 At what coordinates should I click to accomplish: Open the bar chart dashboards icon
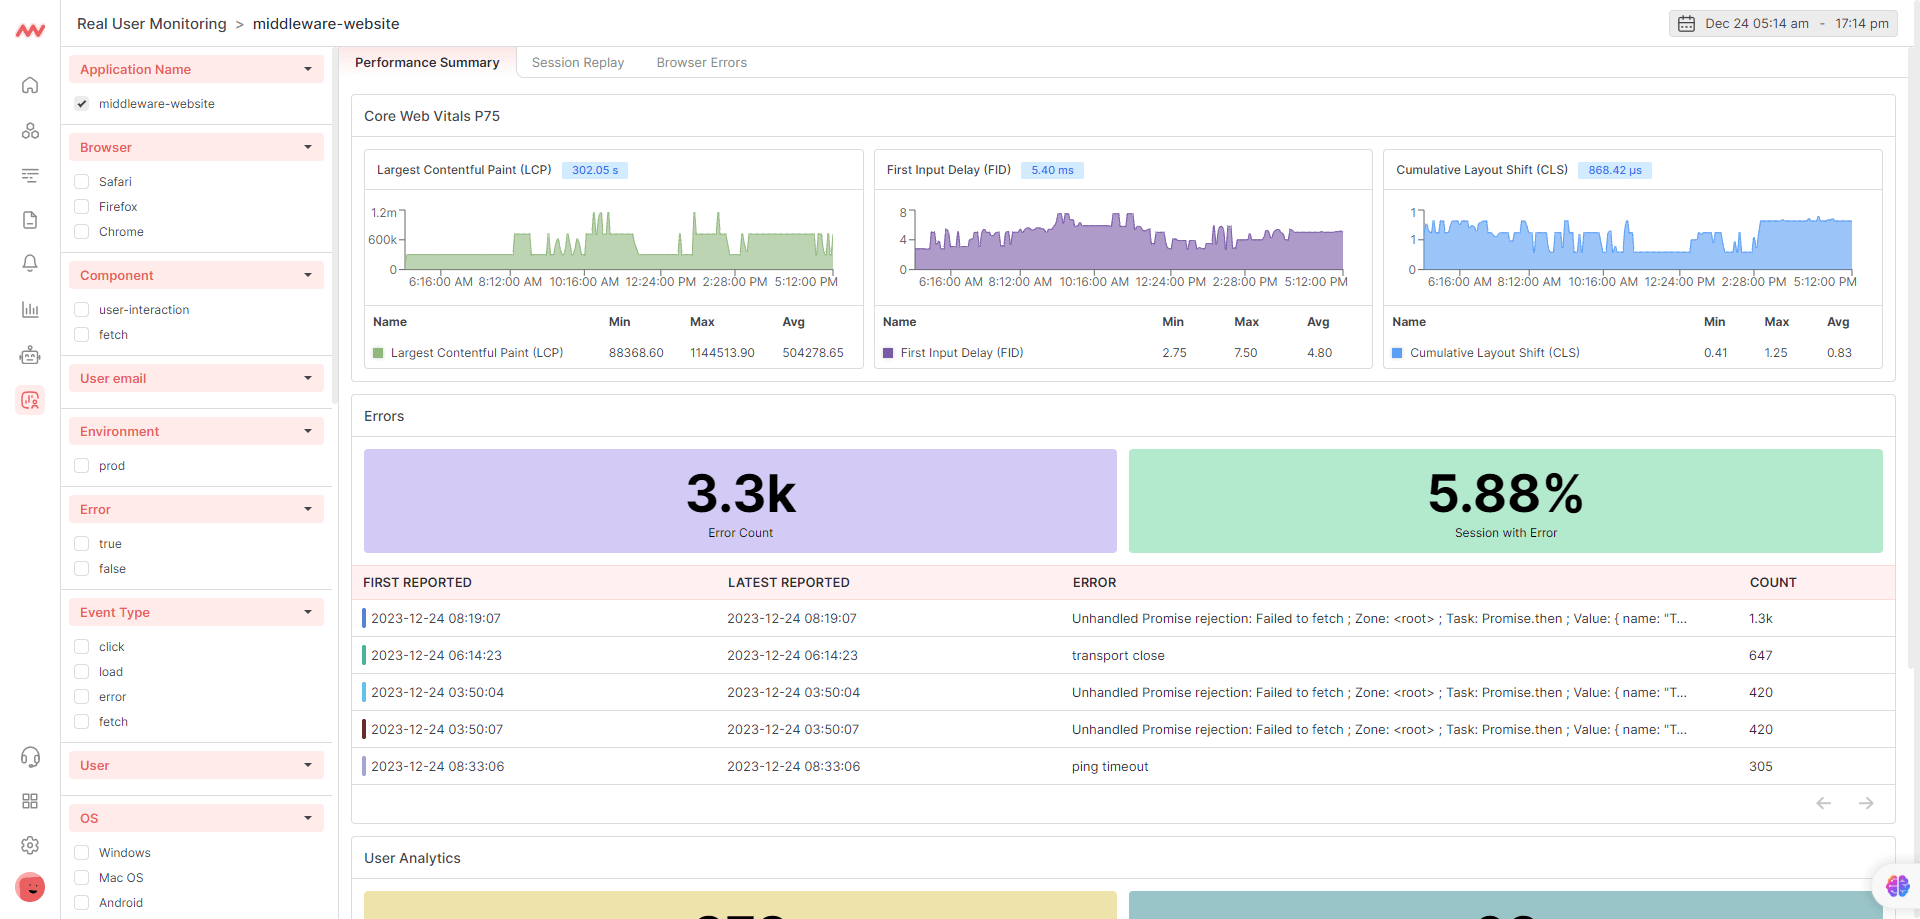click(30, 309)
